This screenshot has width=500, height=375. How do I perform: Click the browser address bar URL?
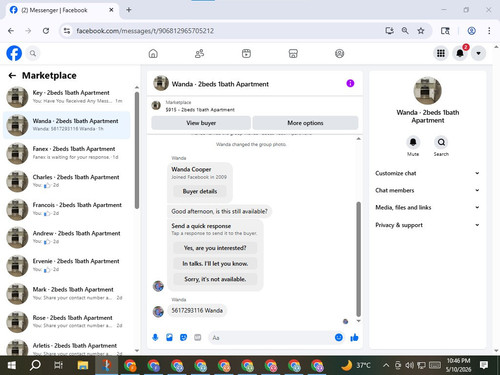[145, 31]
